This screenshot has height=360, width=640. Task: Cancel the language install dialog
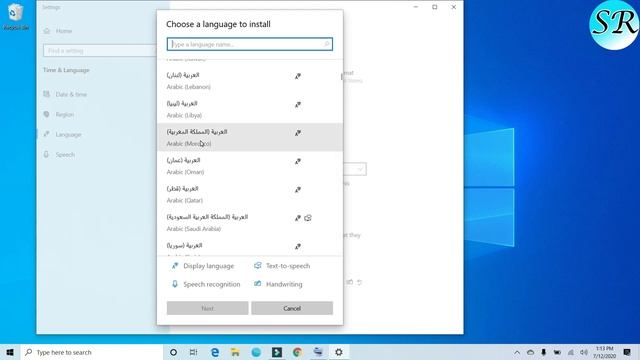pos(292,308)
